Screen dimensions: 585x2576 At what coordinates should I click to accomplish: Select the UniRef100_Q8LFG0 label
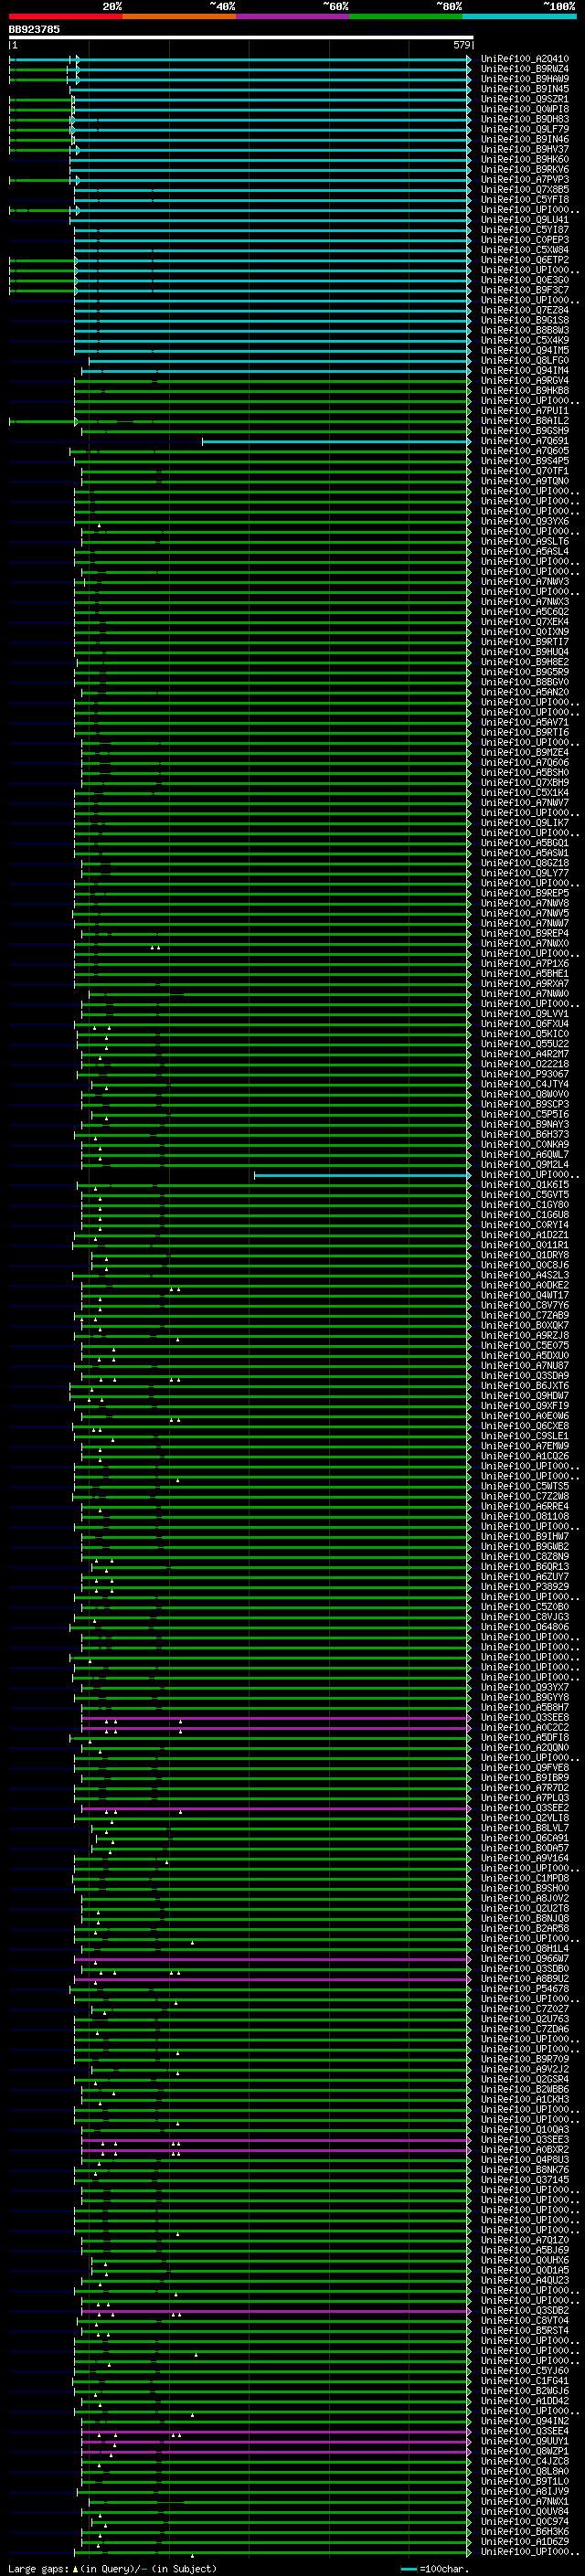pos(525,360)
